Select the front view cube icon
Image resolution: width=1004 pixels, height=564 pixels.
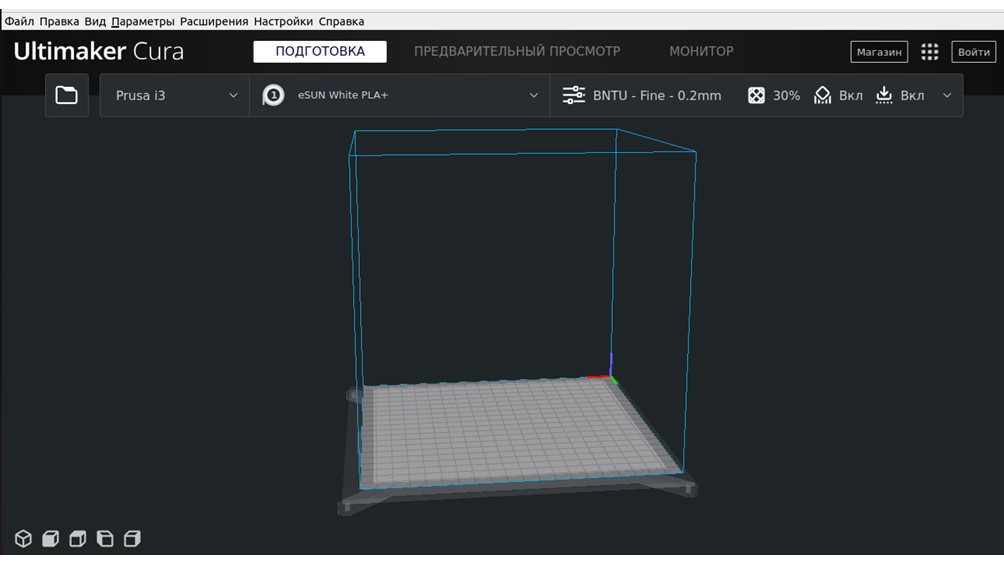click(x=50, y=539)
